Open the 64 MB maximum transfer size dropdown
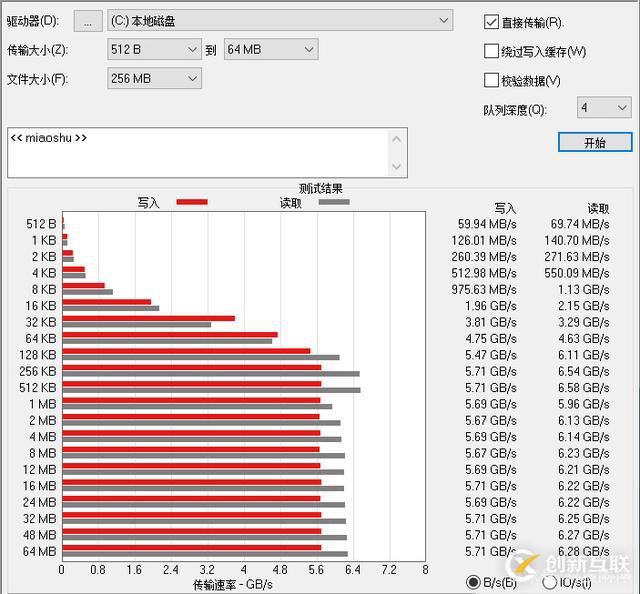 (x=271, y=49)
